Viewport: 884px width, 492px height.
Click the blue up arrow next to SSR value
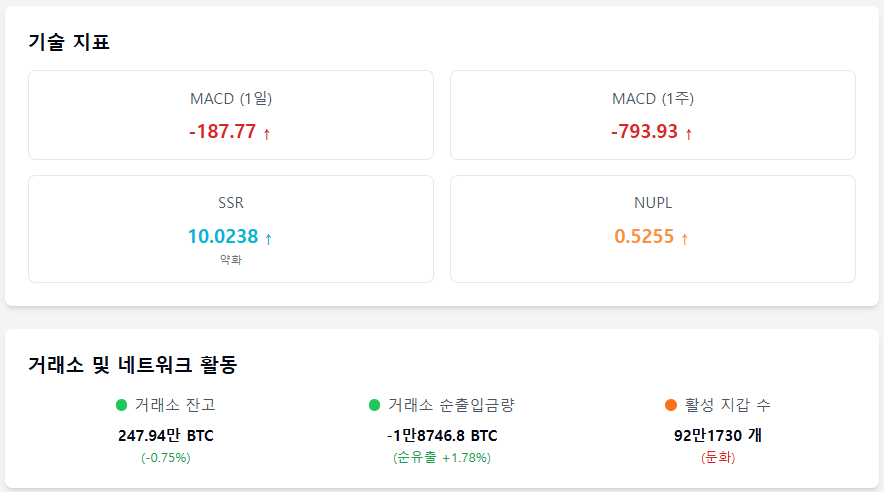click(268, 238)
